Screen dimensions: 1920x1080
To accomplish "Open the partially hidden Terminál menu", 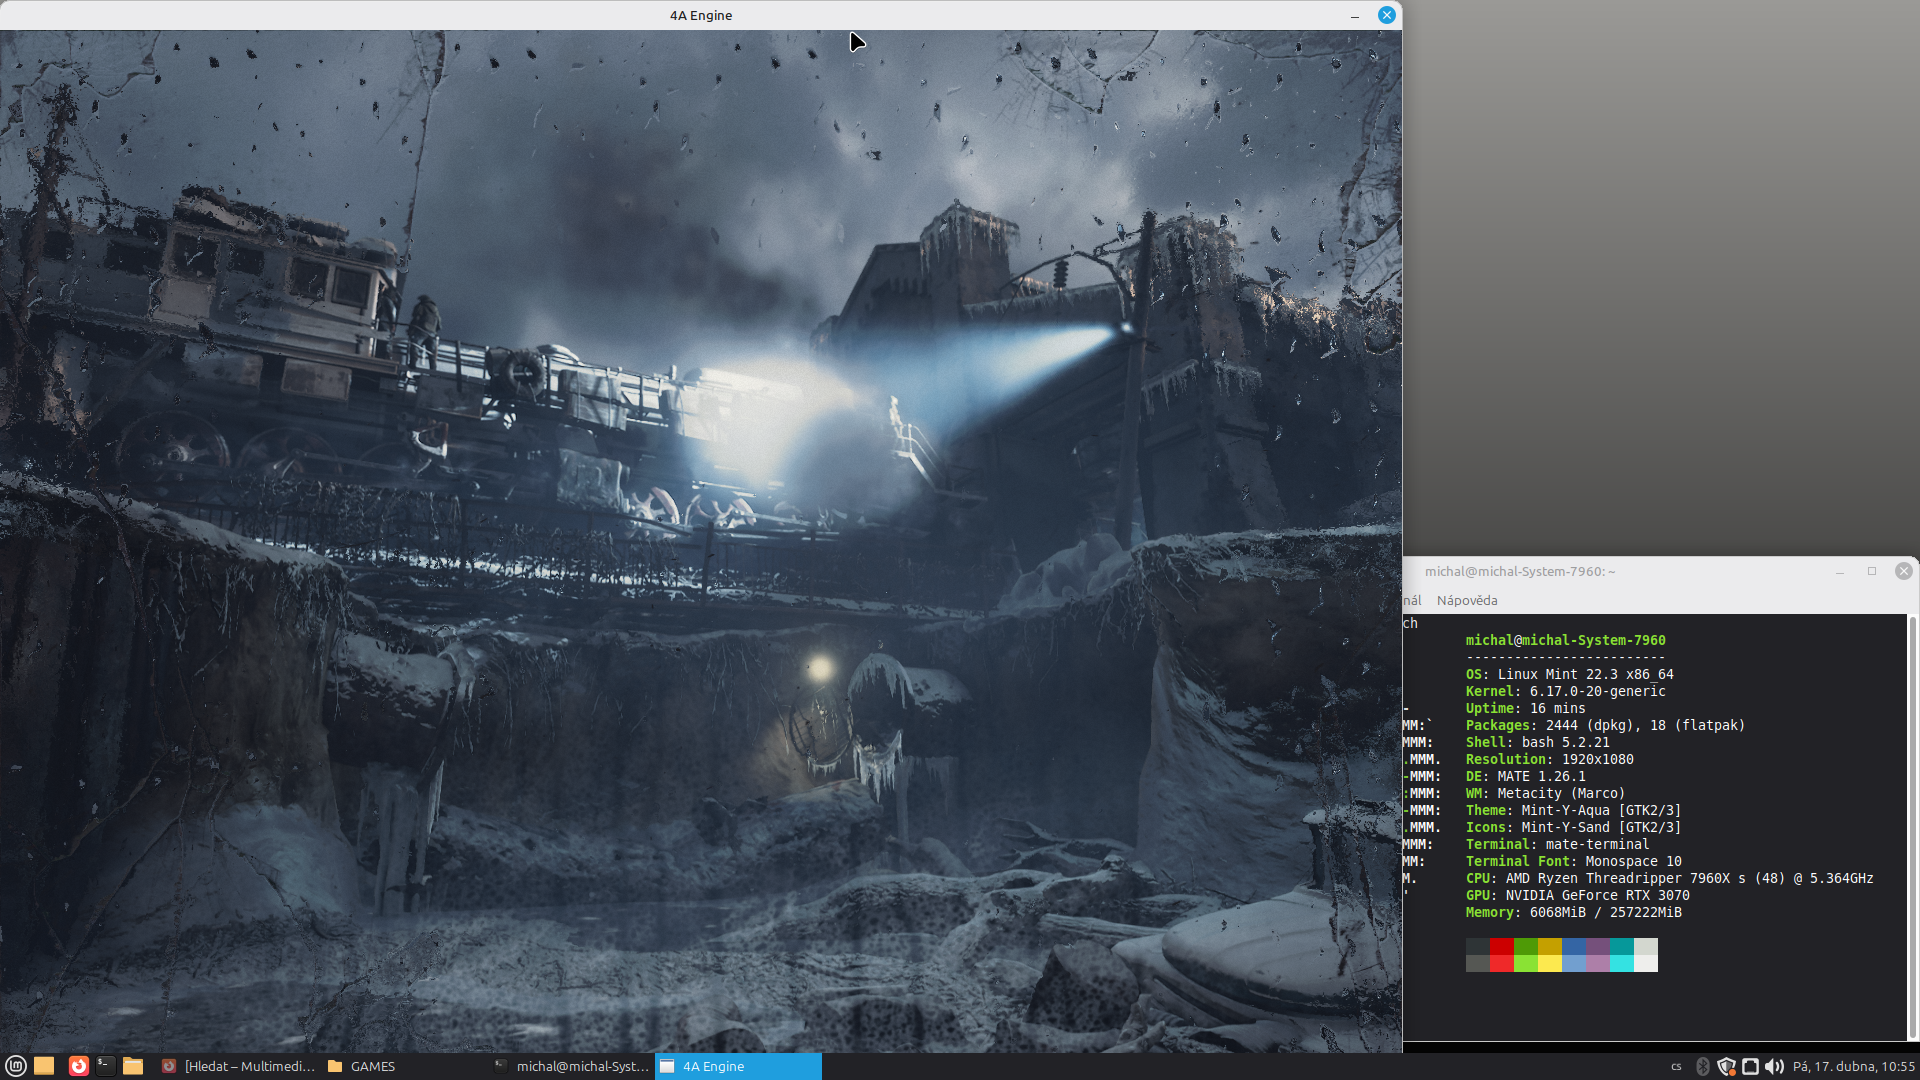I will click(x=1411, y=600).
